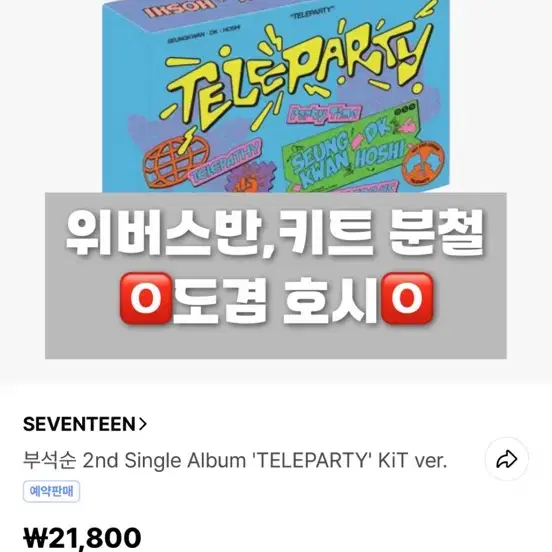Click the pink Party Time sticker
Screen dimensions: 552x552
click(324, 113)
